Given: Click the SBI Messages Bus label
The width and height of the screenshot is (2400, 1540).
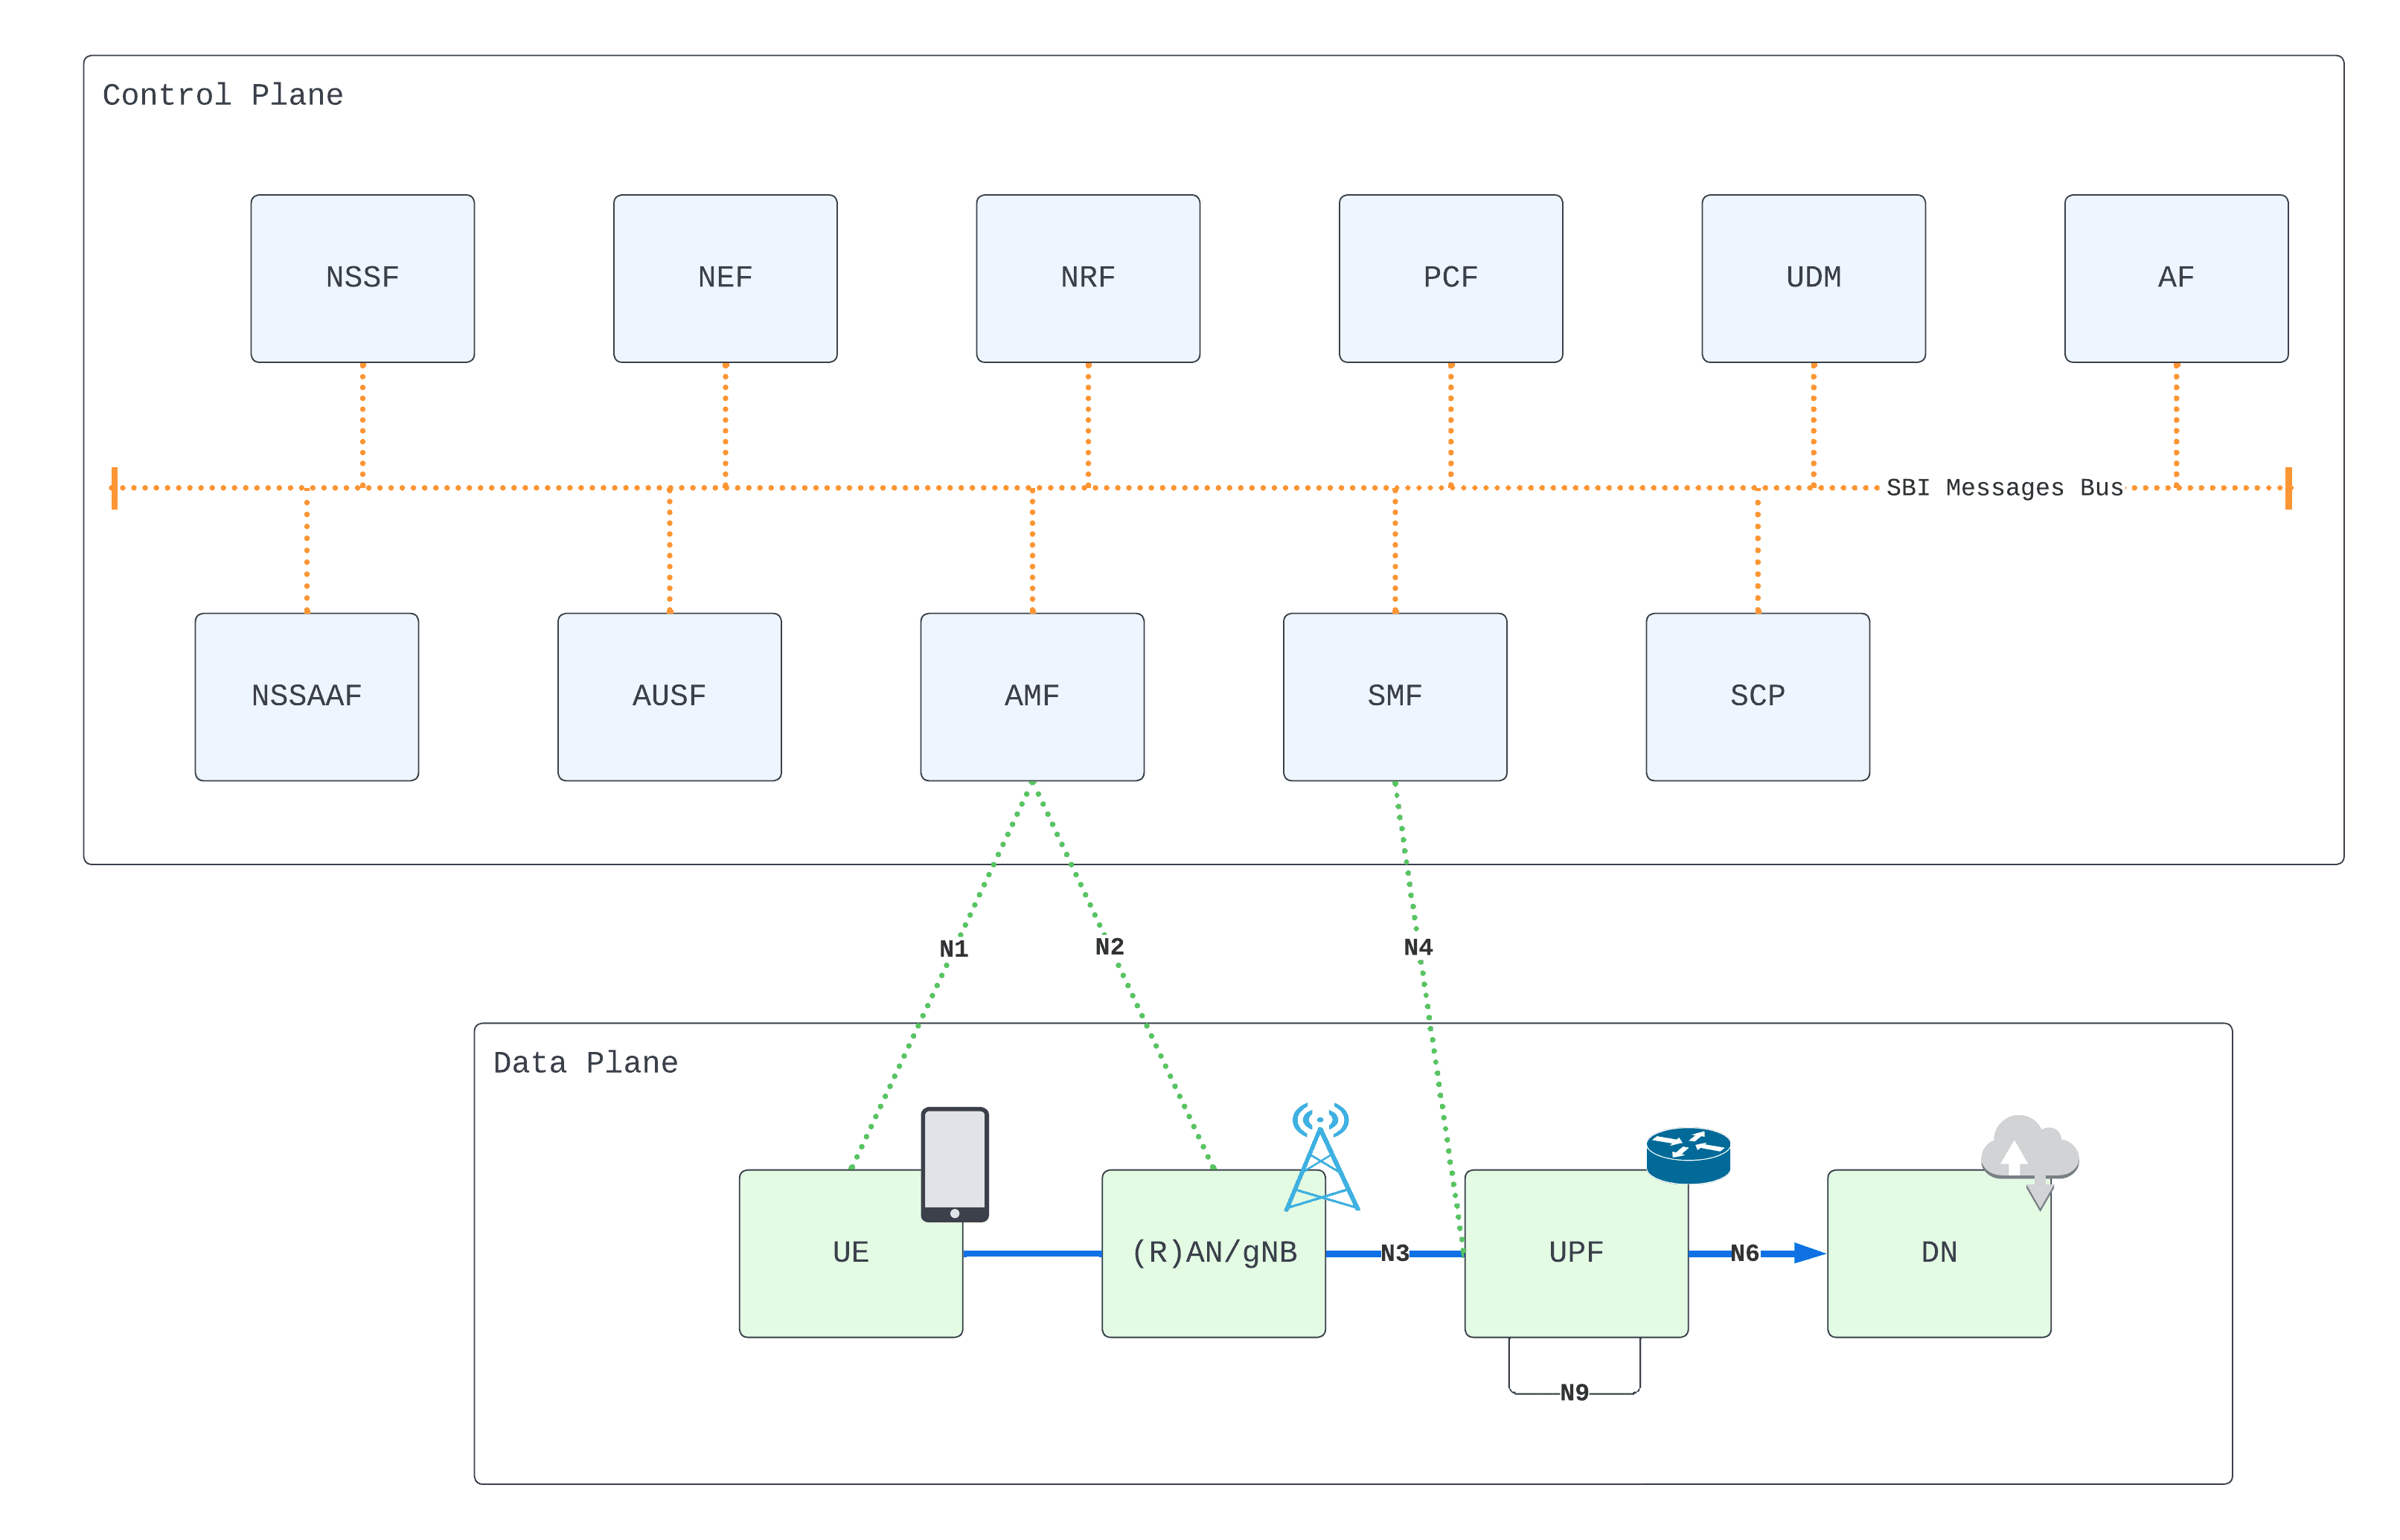Looking at the screenshot, I should pos(2003,488).
